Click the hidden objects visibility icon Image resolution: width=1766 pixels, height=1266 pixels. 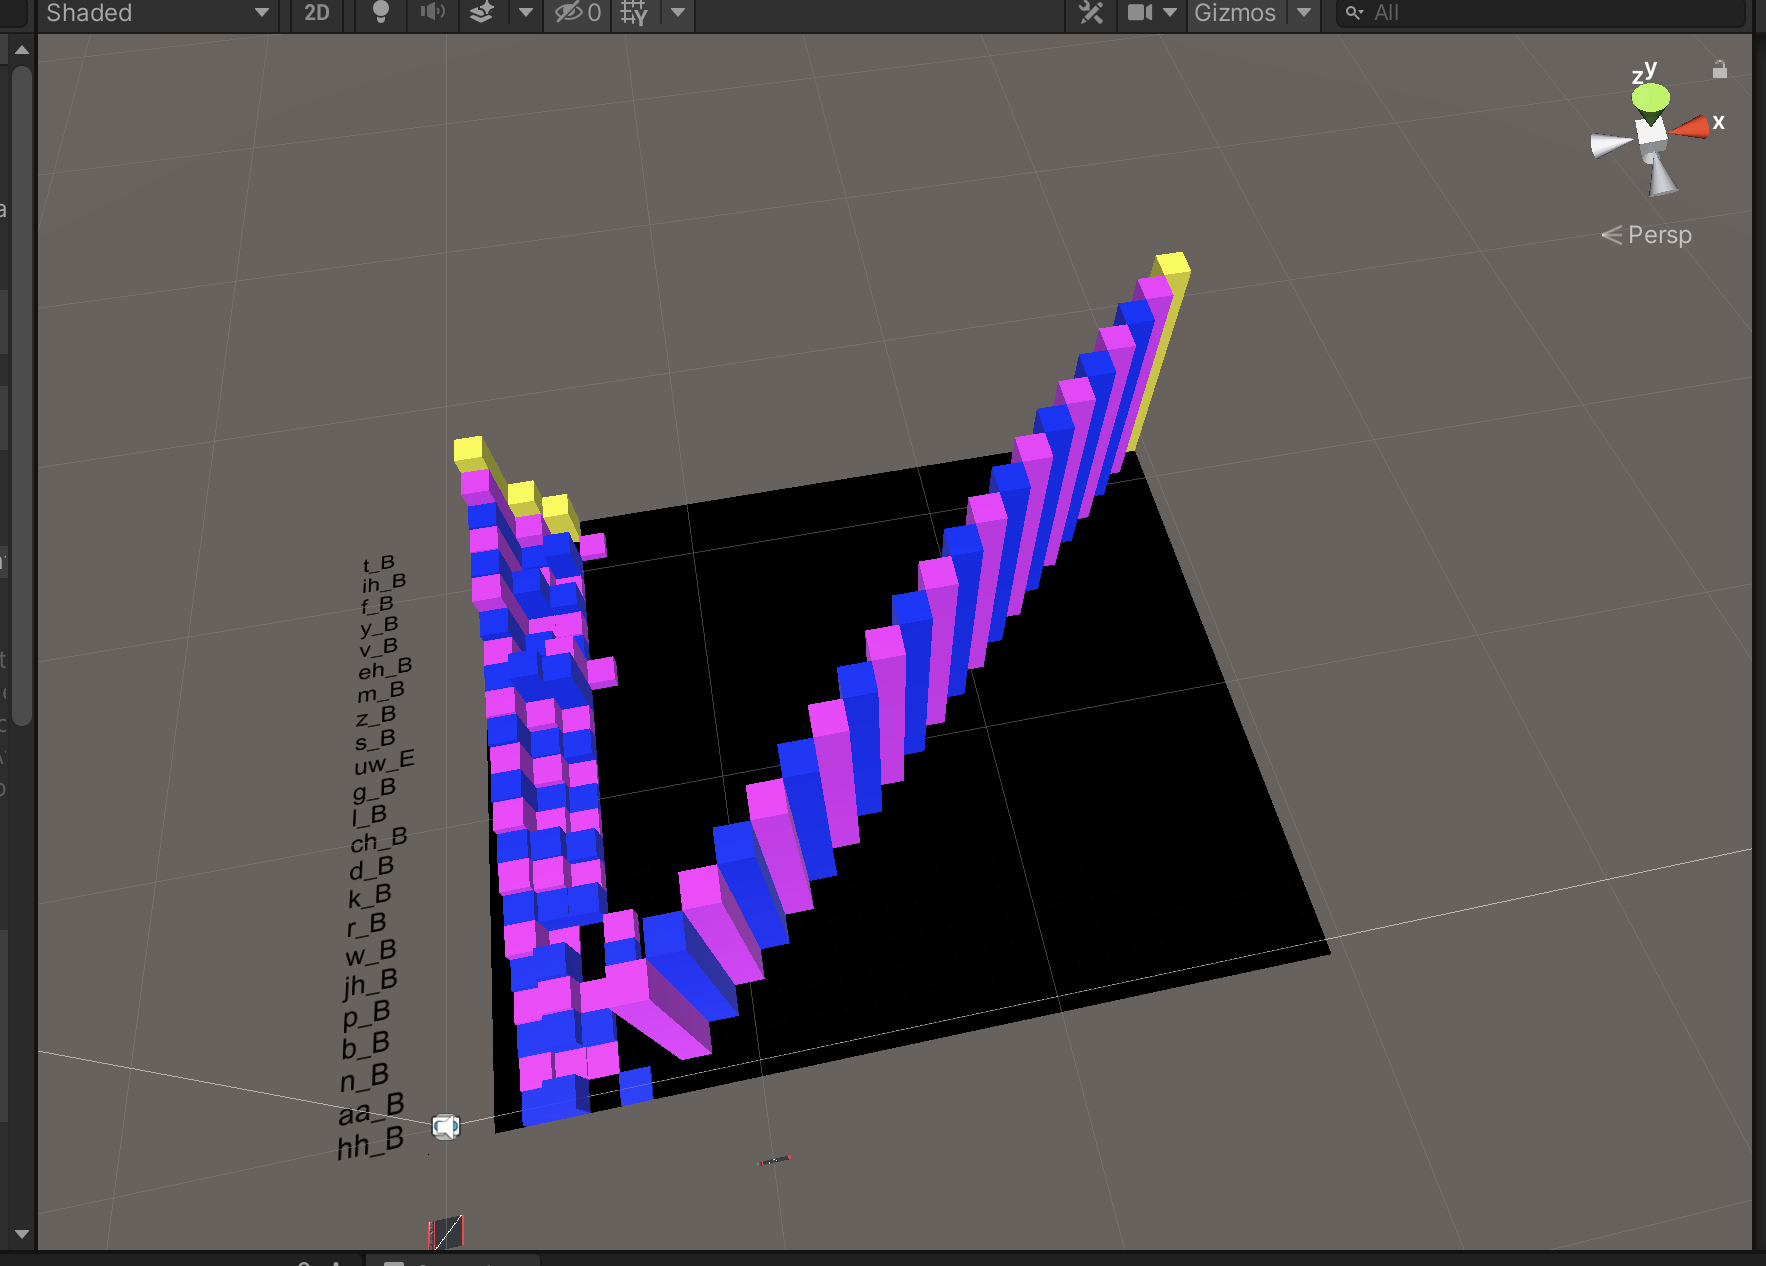(x=578, y=13)
